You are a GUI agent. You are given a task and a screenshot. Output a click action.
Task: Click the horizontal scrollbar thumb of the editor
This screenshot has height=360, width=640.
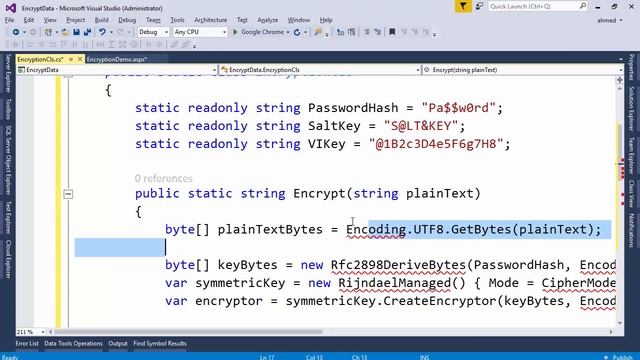coord(189,332)
